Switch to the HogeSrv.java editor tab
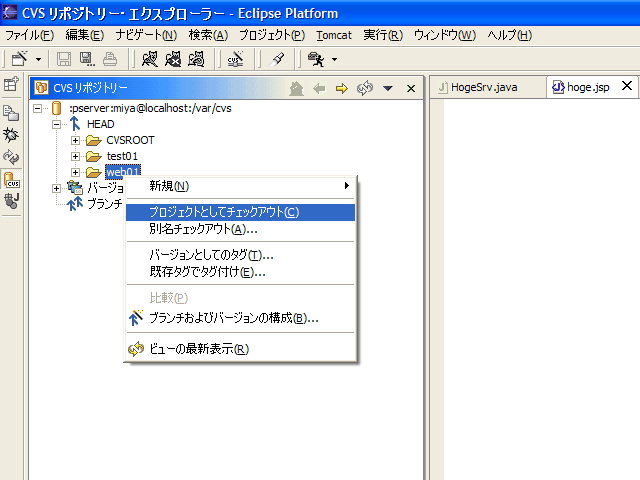 click(x=488, y=87)
